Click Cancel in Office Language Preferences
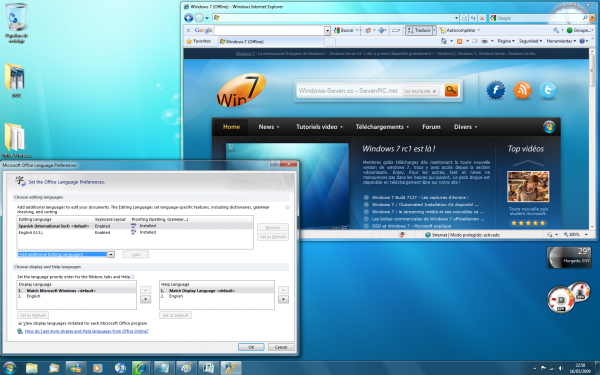 pyautogui.click(x=281, y=347)
